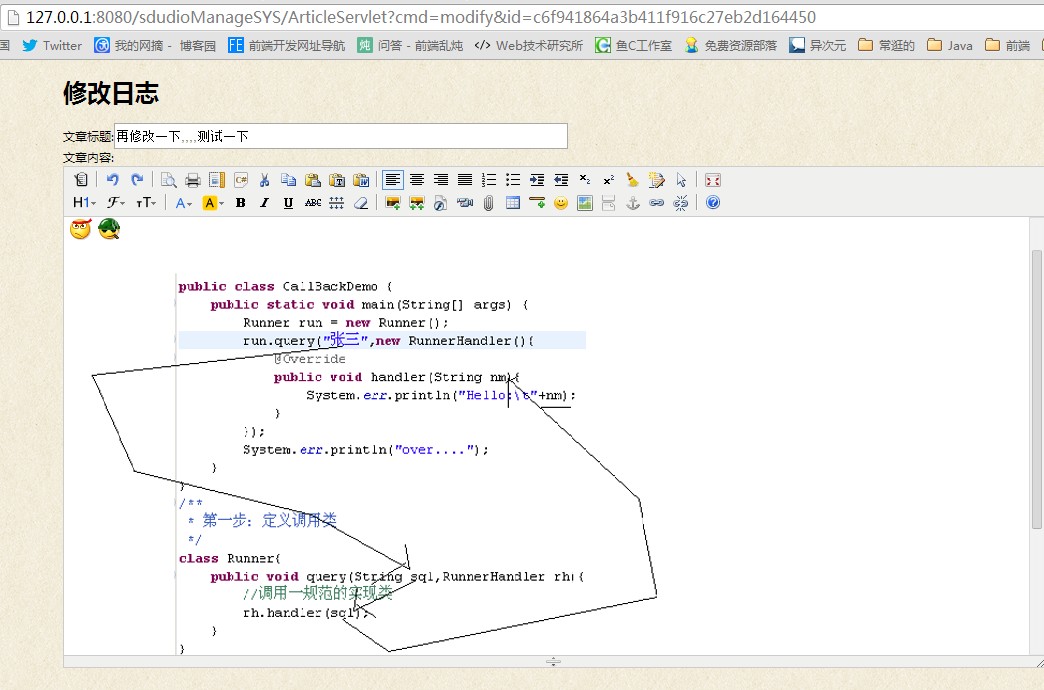Run quick format on the content
1044x690 pixels.
pos(656,180)
